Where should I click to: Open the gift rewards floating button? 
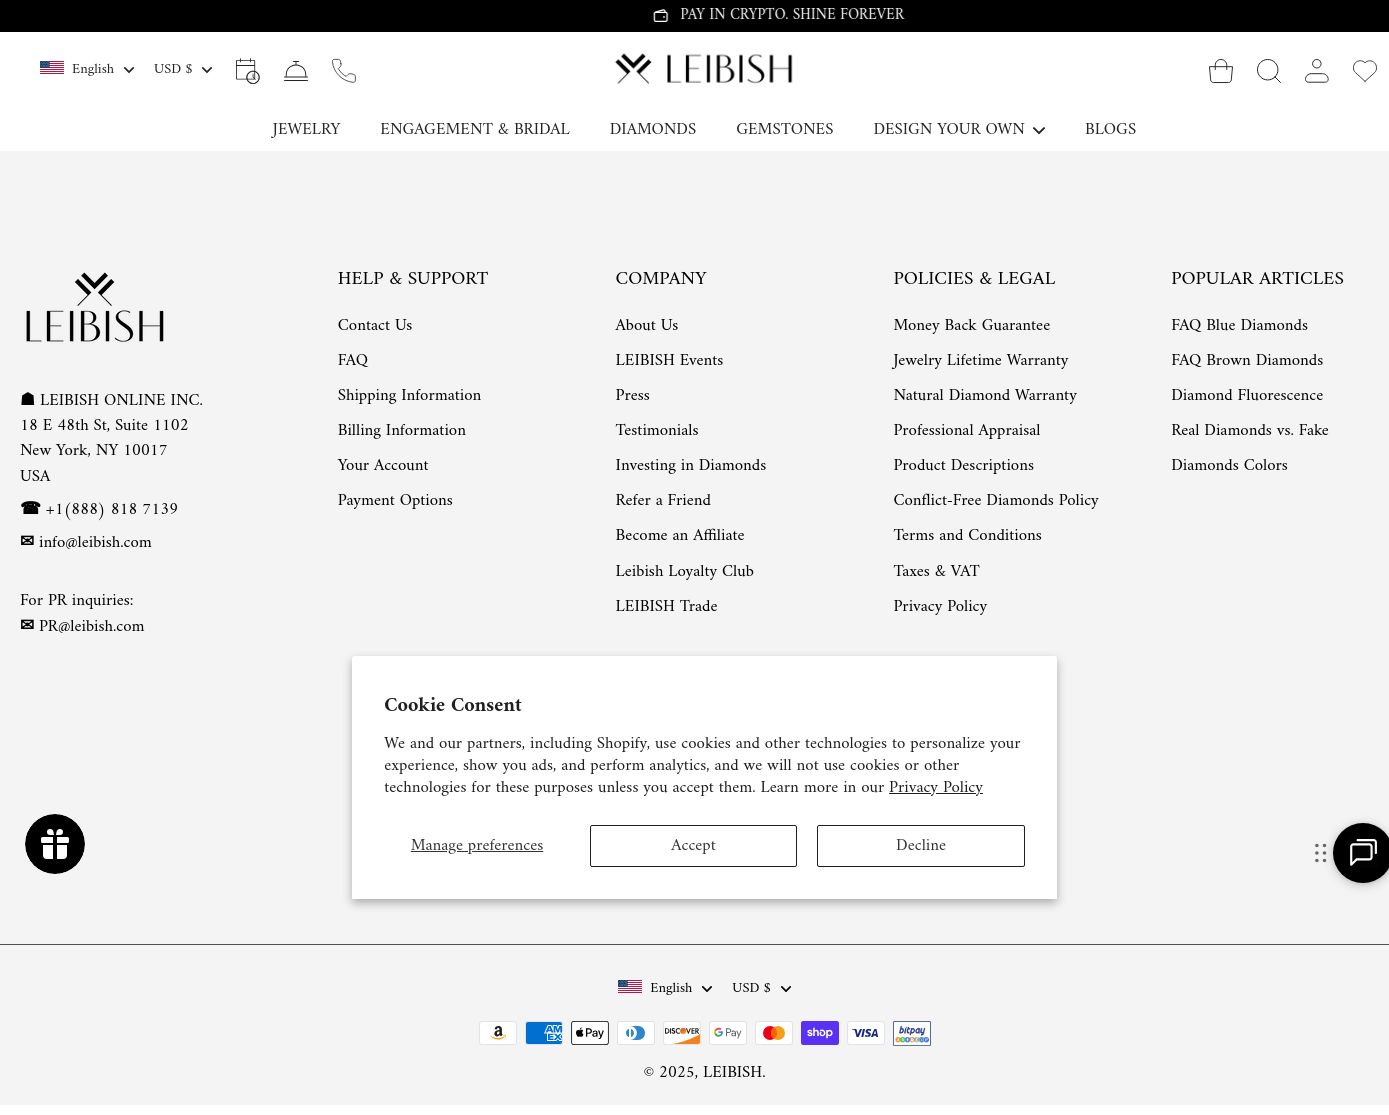[55, 844]
